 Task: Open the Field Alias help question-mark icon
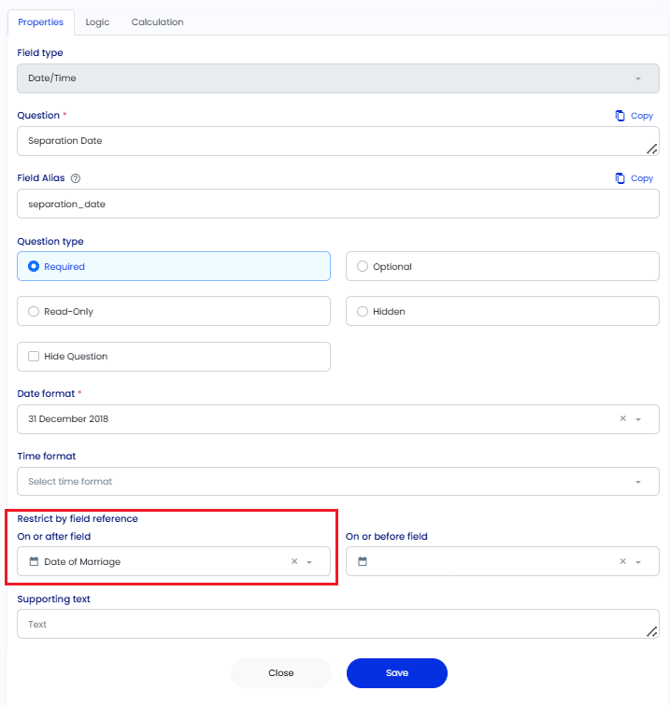76,178
